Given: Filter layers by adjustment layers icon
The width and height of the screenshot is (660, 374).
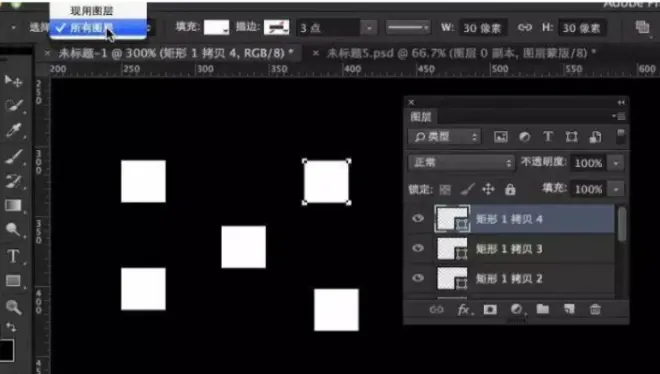Looking at the screenshot, I should point(524,137).
